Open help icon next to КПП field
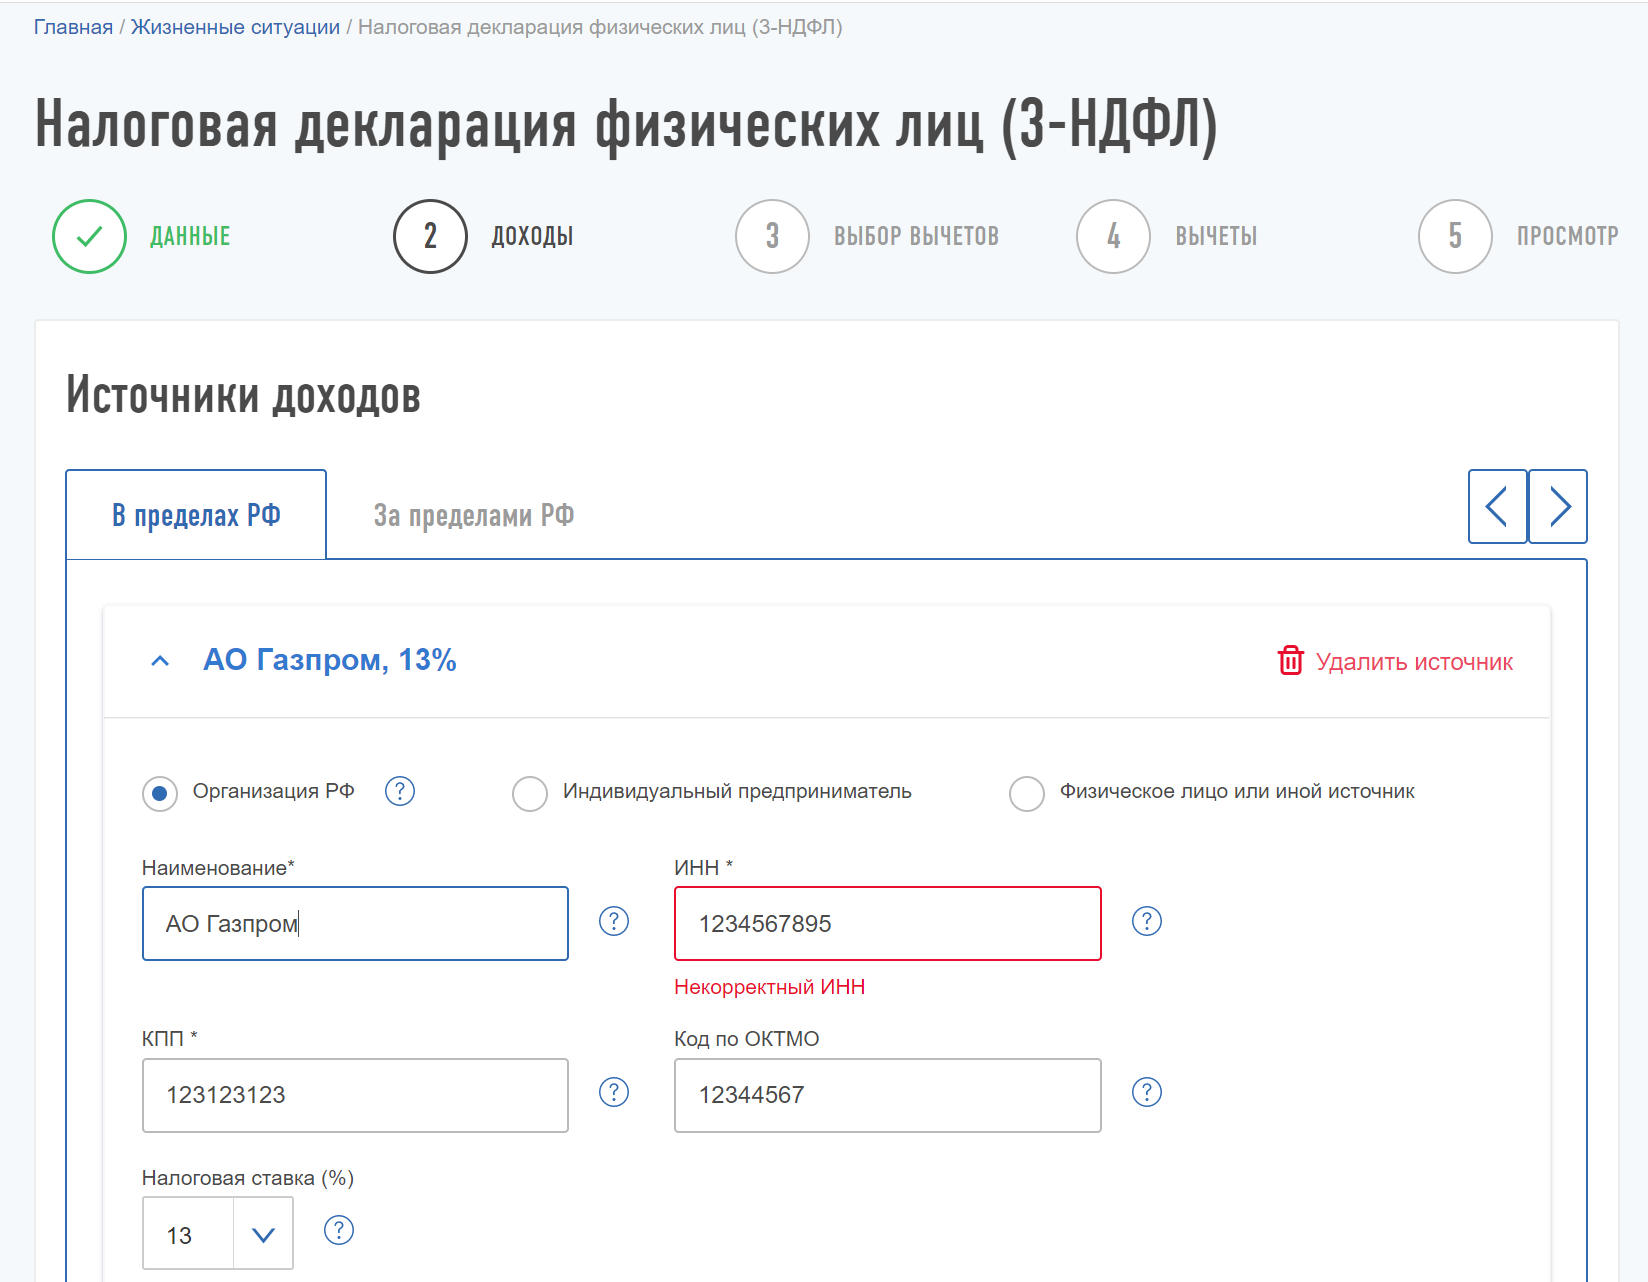The height and width of the screenshot is (1282, 1648). tap(613, 1092)
